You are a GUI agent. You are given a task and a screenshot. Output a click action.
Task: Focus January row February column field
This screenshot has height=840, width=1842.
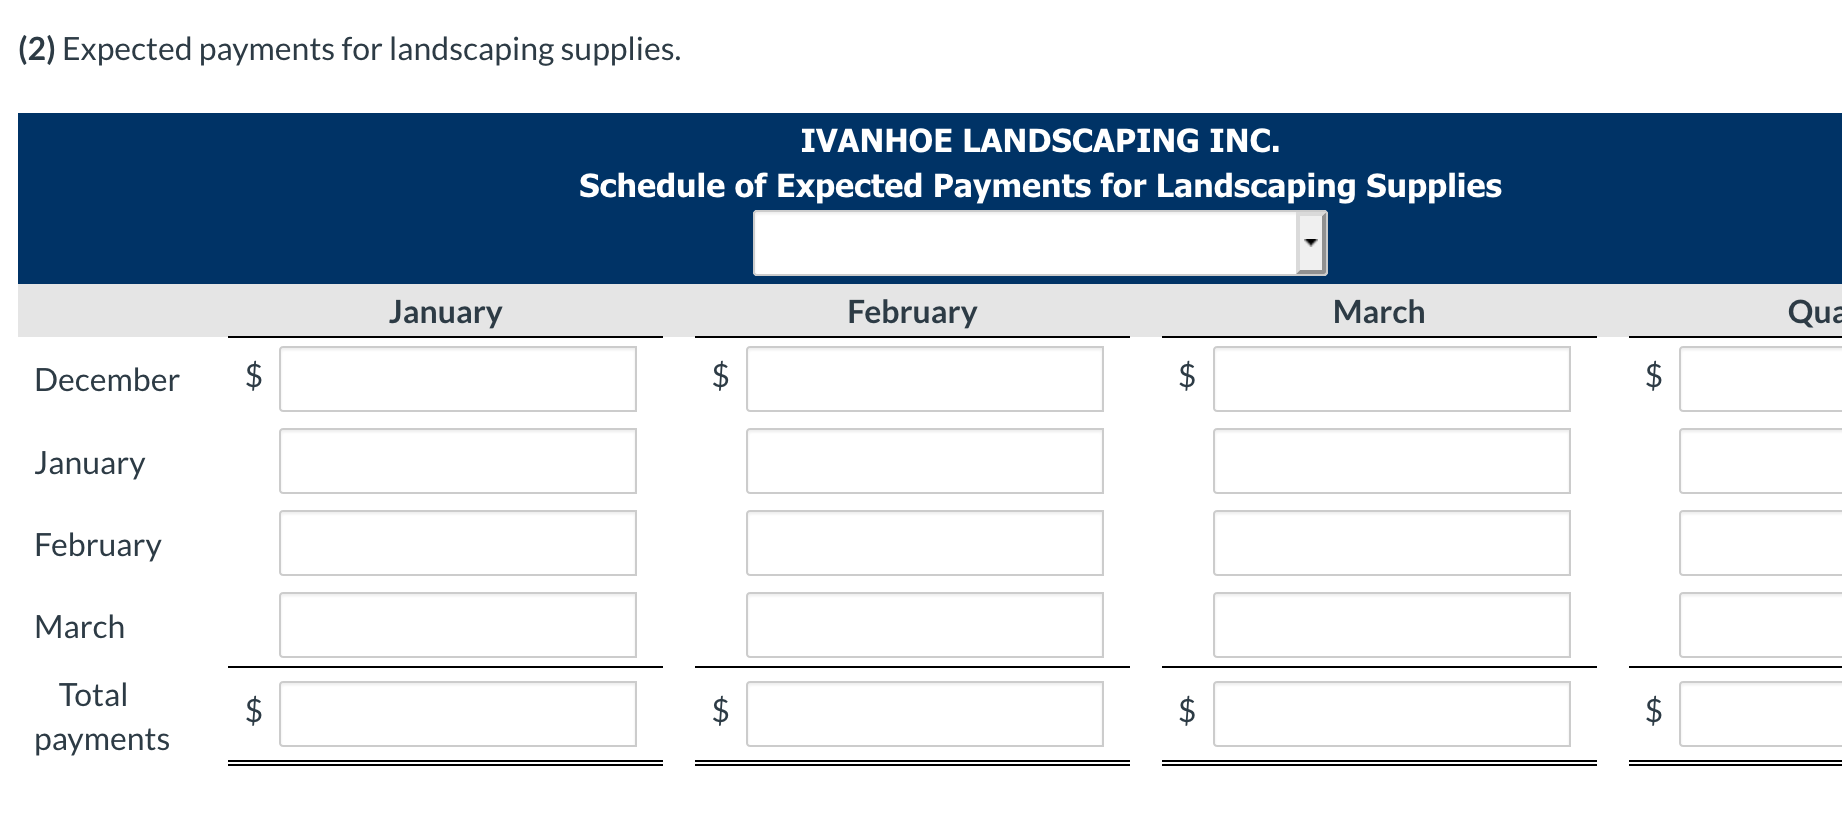pyautogui.click(x=925, y=461)
